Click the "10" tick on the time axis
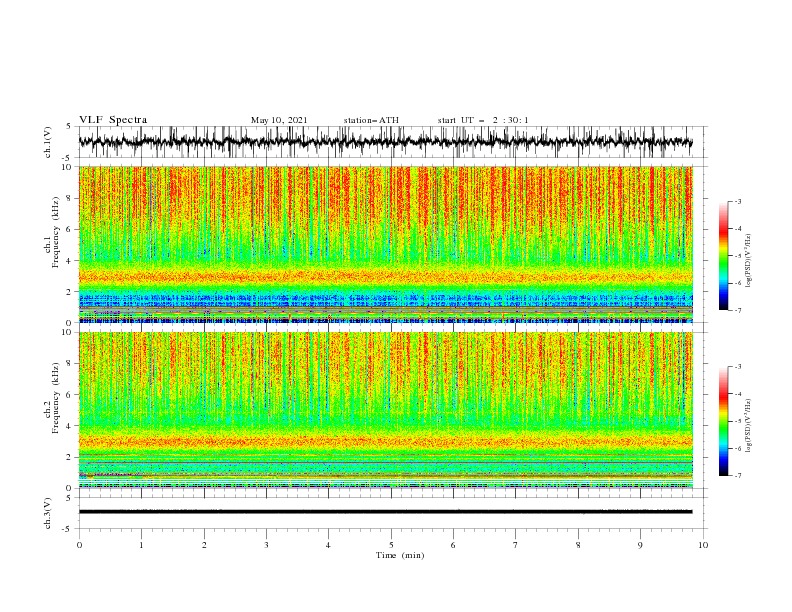The height and width of the screenshot is (612, 792). point(703,545)
